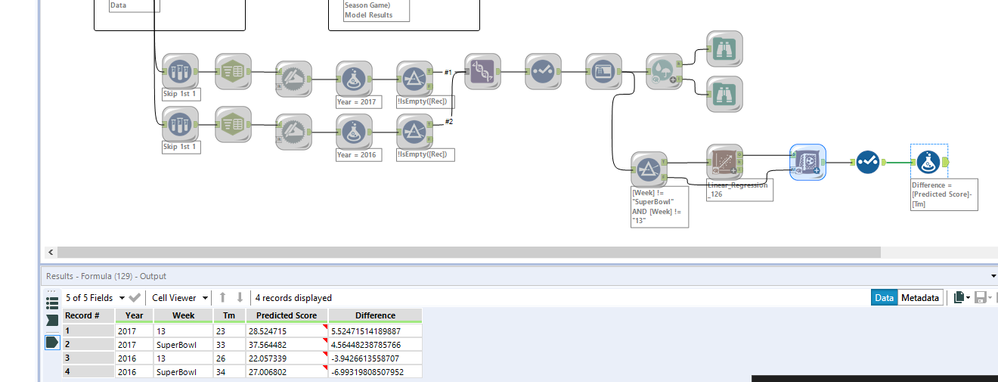Viewport: 998px width, 382px height.
Task: Select the Formula tool annotated Year = 2017
Action: pos(354,79)
